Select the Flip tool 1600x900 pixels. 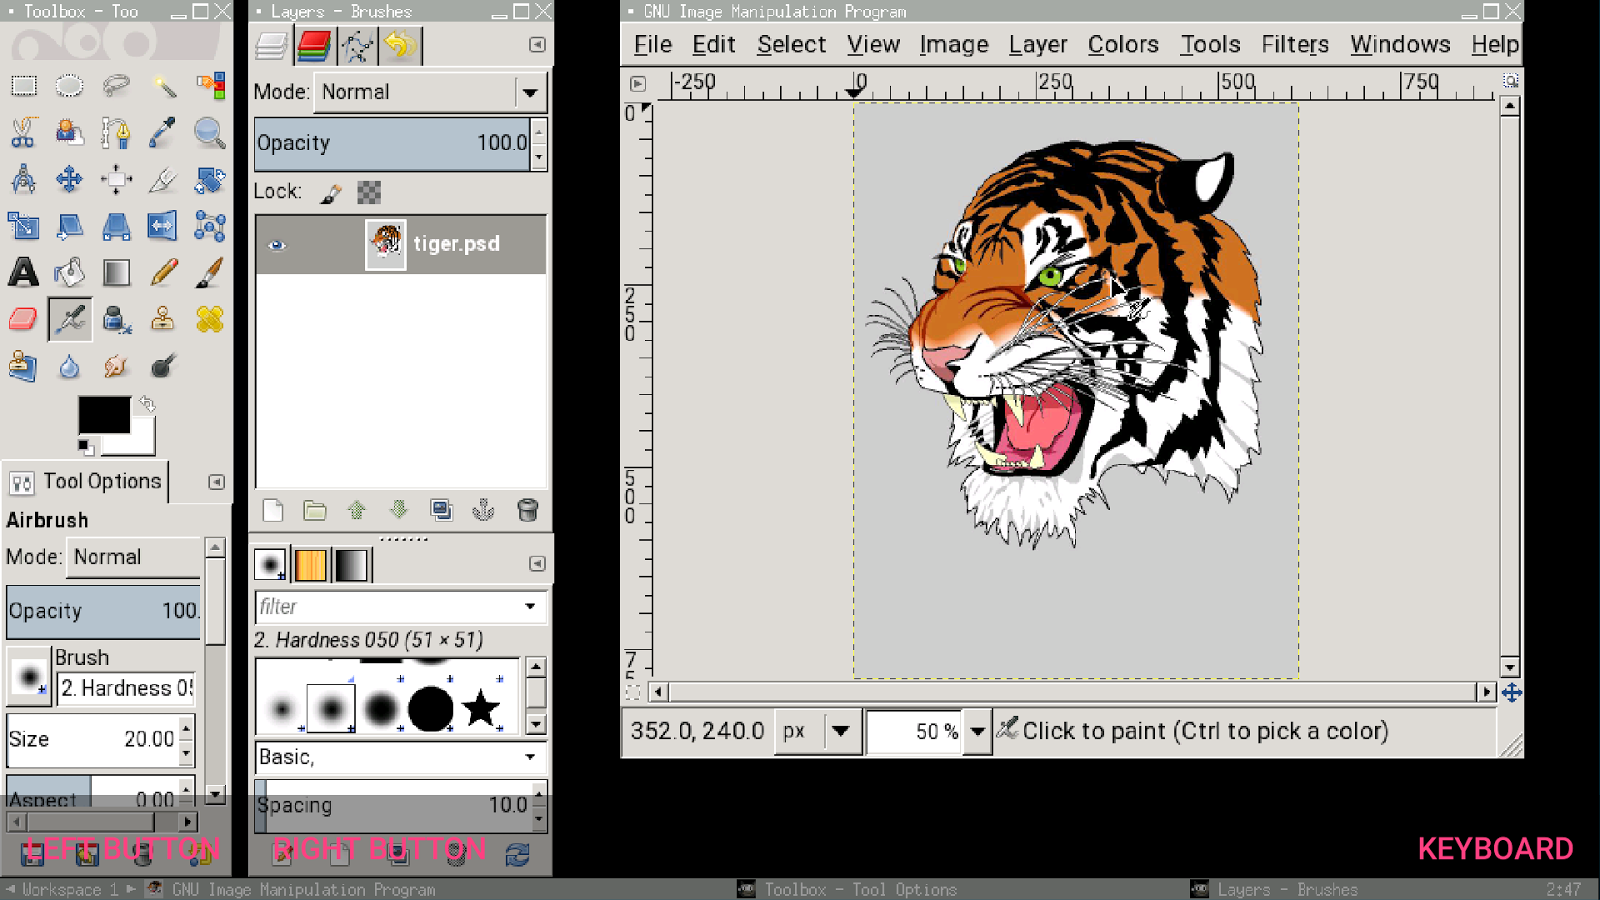pos(163,226)
